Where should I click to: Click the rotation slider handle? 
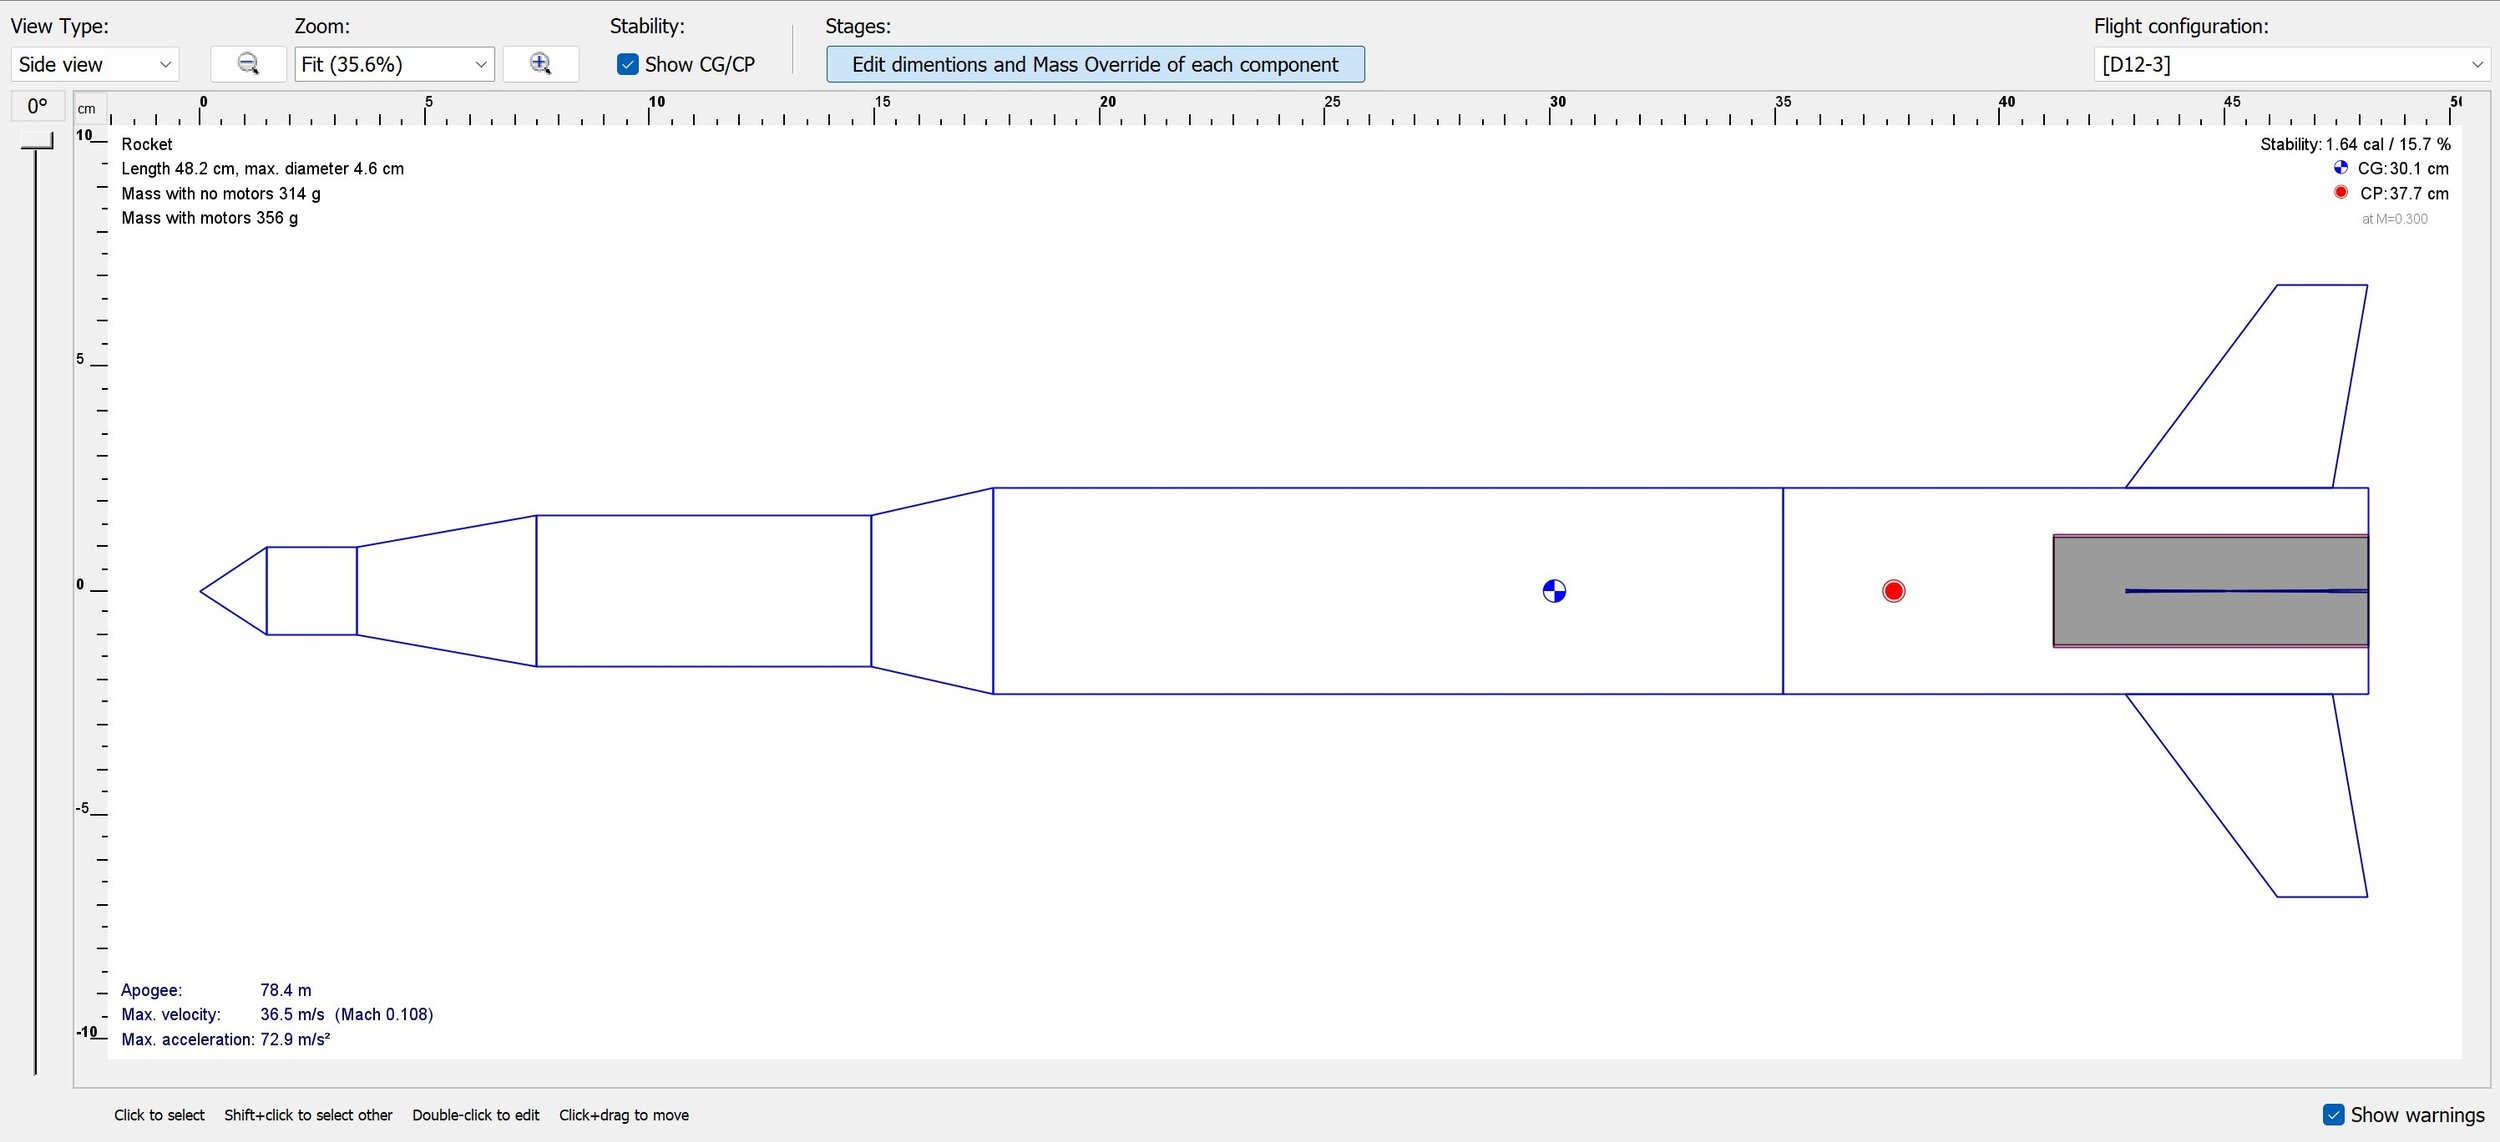point(37,141)
